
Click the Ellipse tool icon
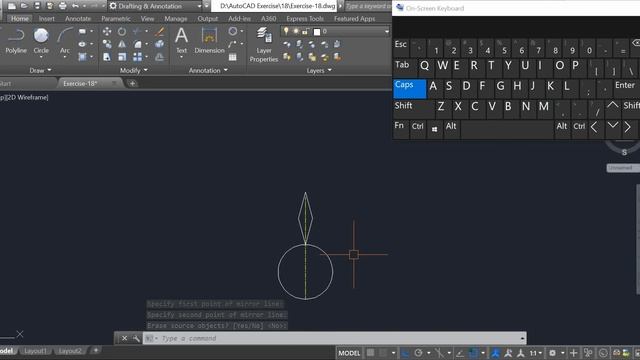coord(82,44)
